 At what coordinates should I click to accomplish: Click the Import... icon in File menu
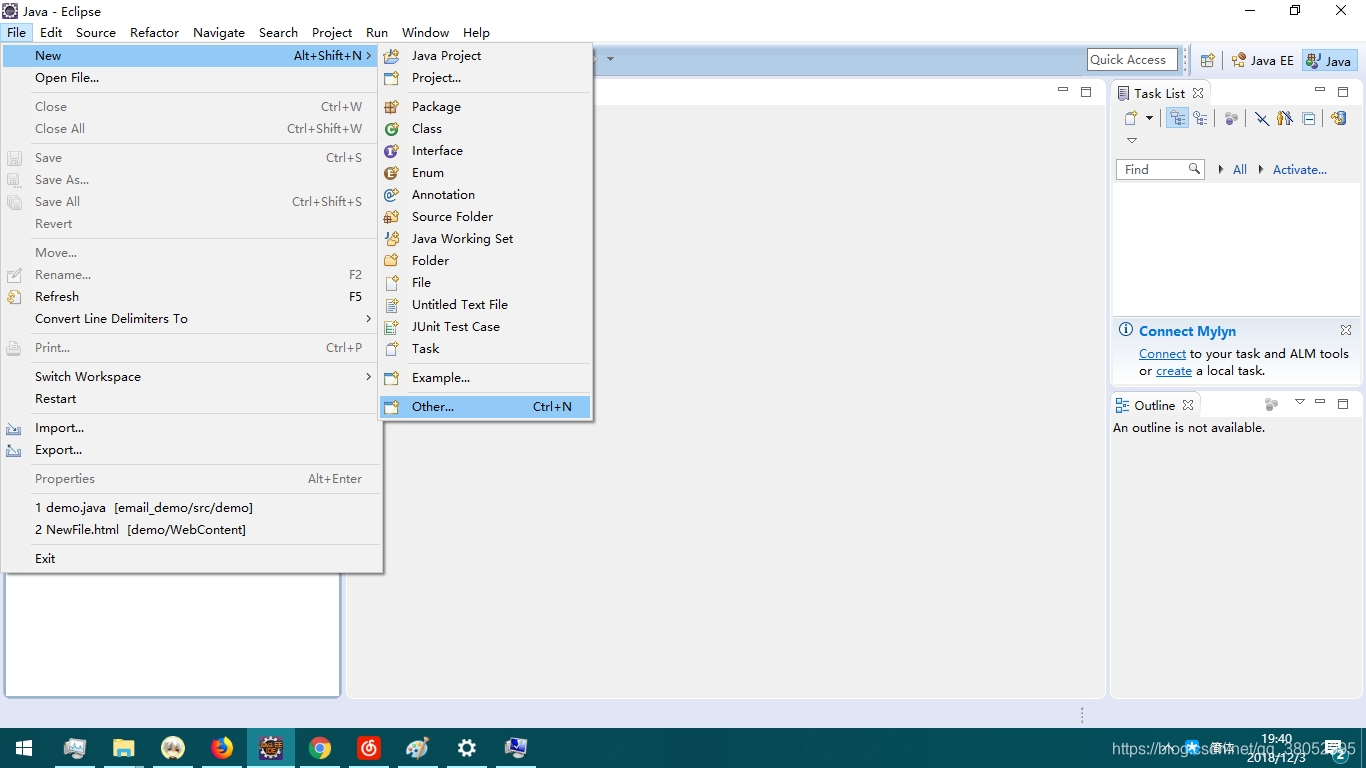(15, 428)
